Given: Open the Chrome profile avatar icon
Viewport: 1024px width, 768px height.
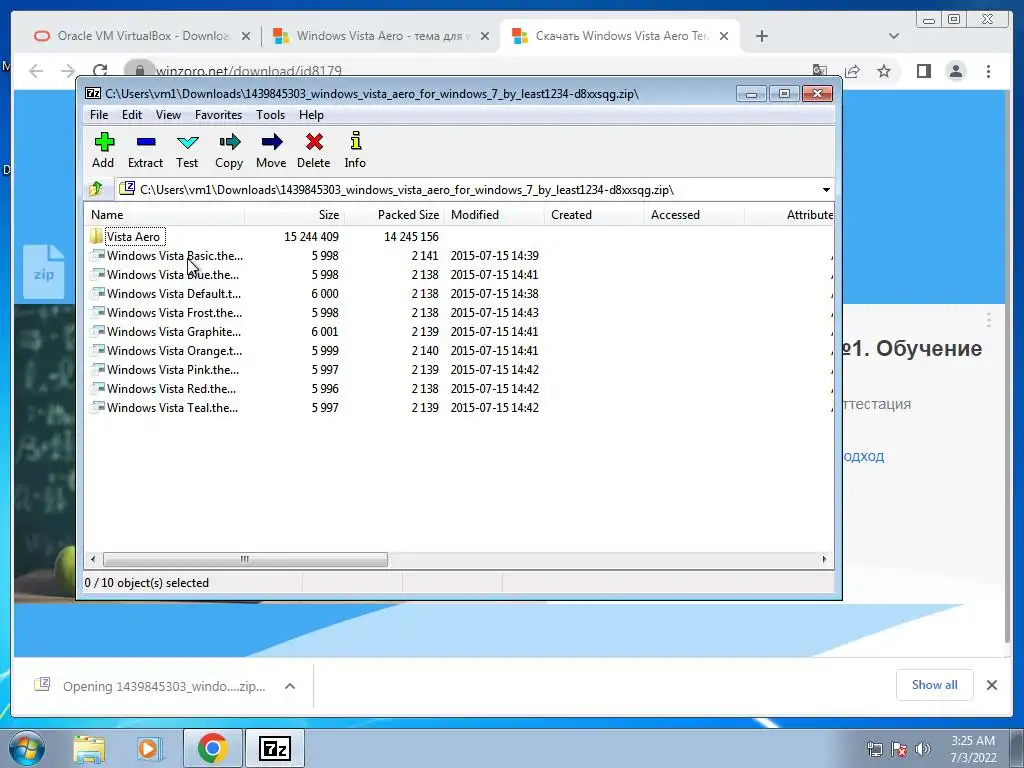Looking at the screenshot, I should point(956,71).
